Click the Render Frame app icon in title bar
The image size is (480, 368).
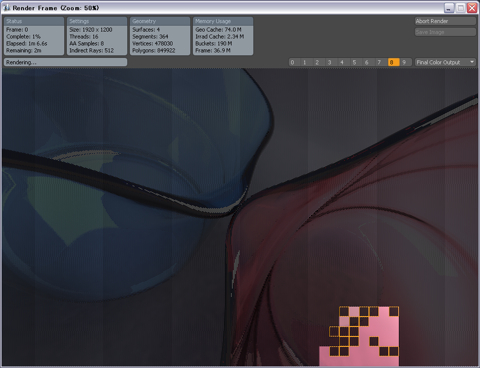(x=7, y=8)
